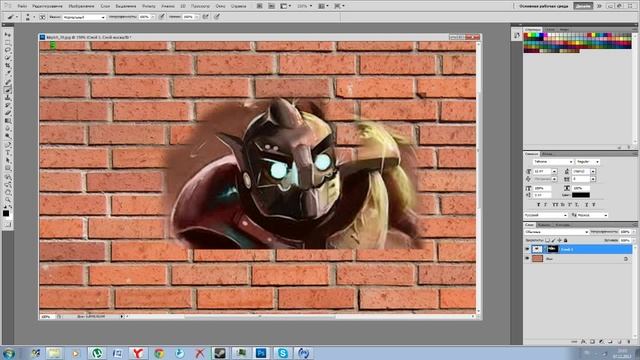Hide the Слой 1 layer
The image size is (640, 360).
pos(527,249)
